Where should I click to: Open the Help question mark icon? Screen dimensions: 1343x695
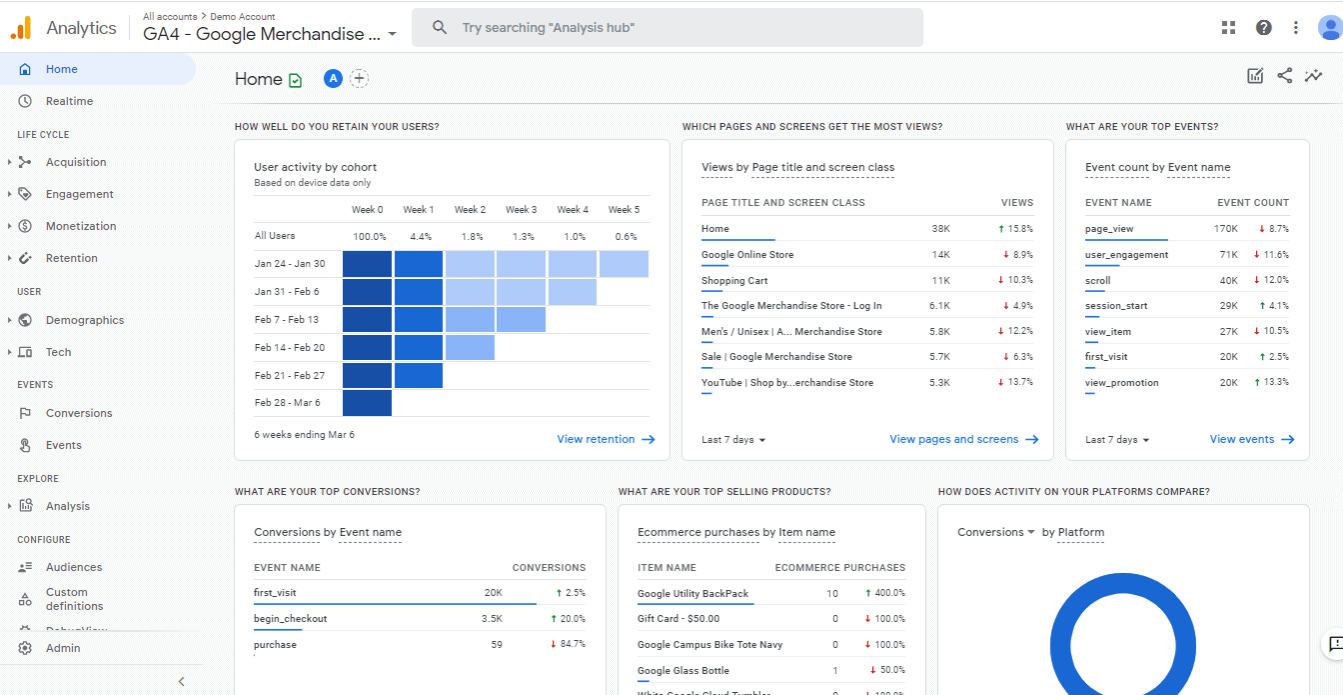[x=1264, y=28]
